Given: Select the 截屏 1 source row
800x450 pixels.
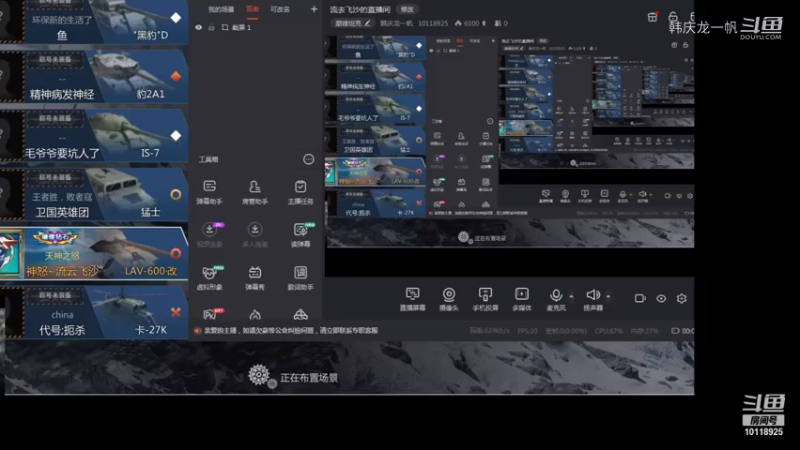Looking at the screenshot, I should tap(255, 28).
